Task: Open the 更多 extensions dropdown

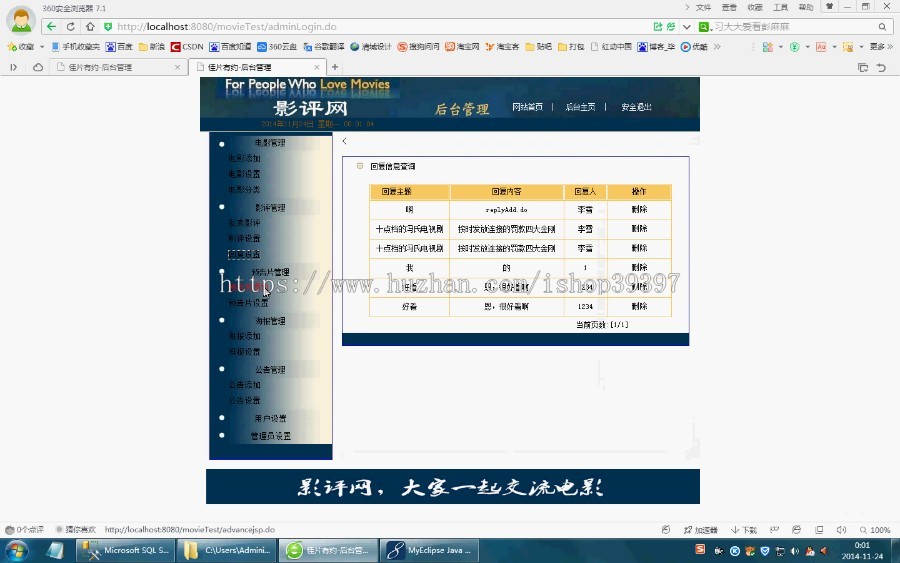Action: (x=881, y=46)
